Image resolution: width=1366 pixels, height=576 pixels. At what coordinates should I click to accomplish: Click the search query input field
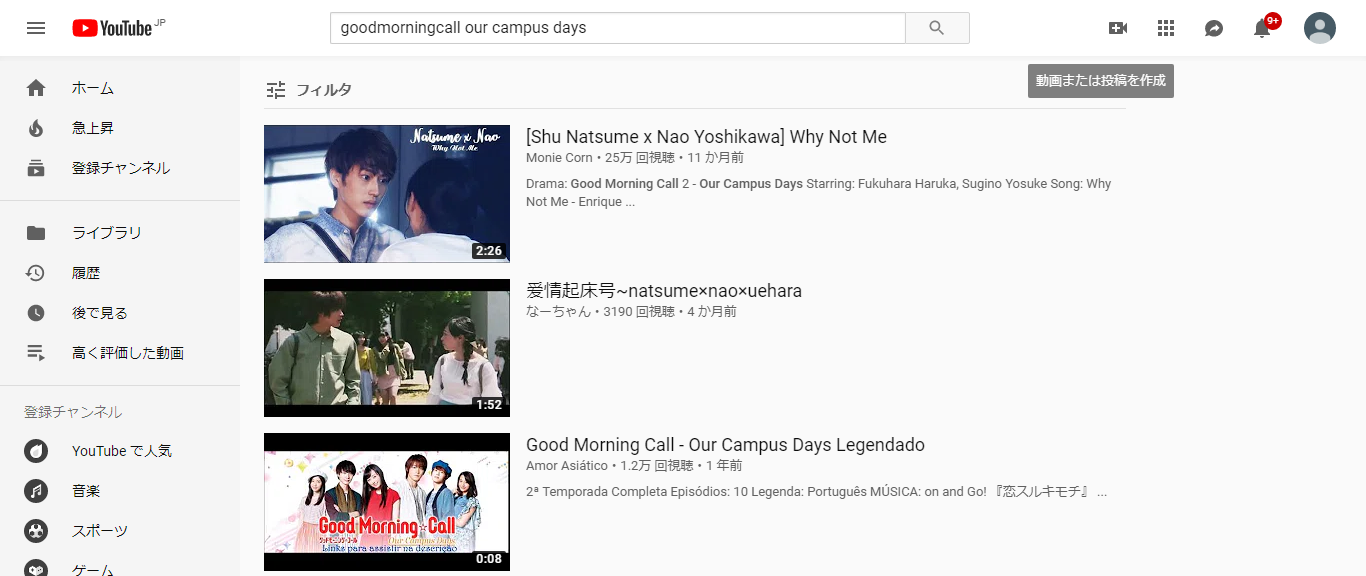pos(617,28)
